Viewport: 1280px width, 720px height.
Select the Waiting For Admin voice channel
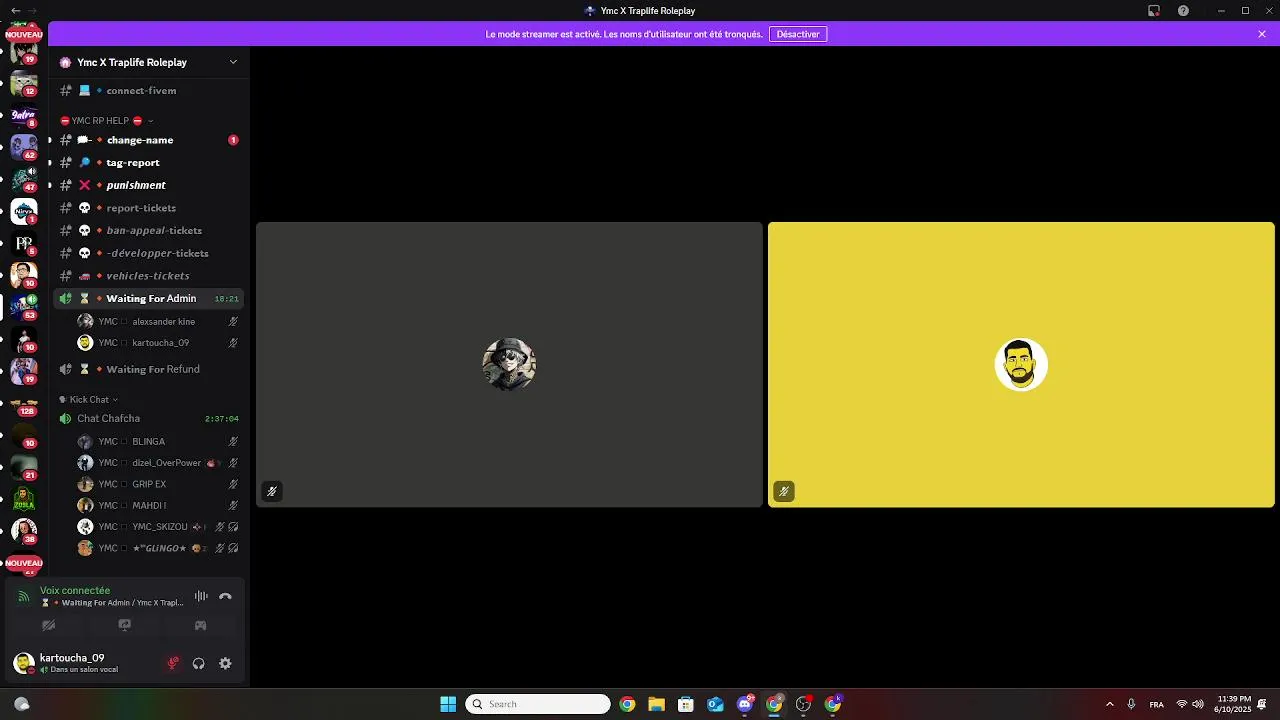coord(149,298)
